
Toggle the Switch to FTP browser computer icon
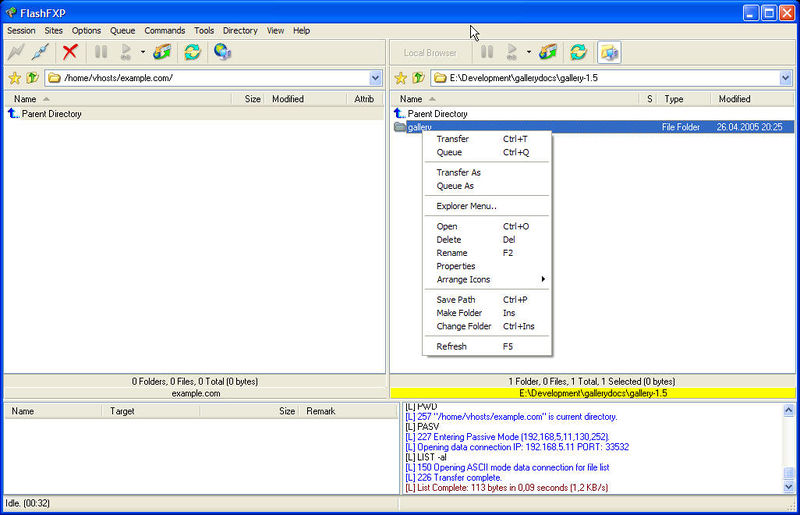click(609, 52)
